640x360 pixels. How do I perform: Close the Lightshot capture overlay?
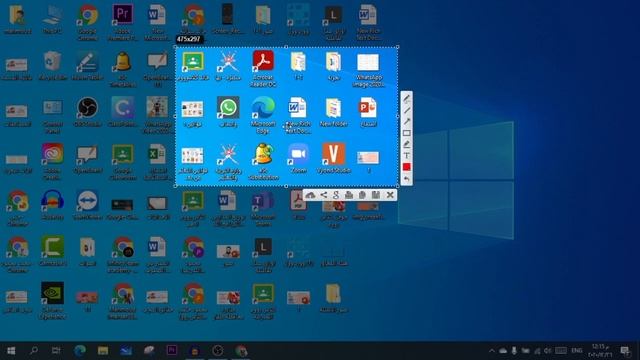pyautogui.click(x=390, y=195)
